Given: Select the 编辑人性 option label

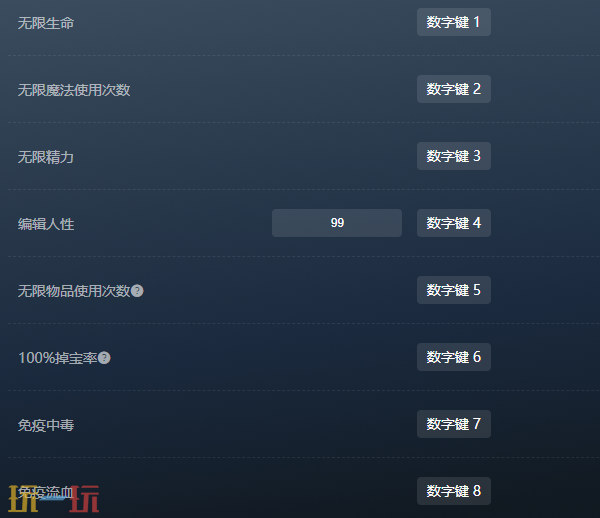Looking at the screenshot, I should [46, 224].
